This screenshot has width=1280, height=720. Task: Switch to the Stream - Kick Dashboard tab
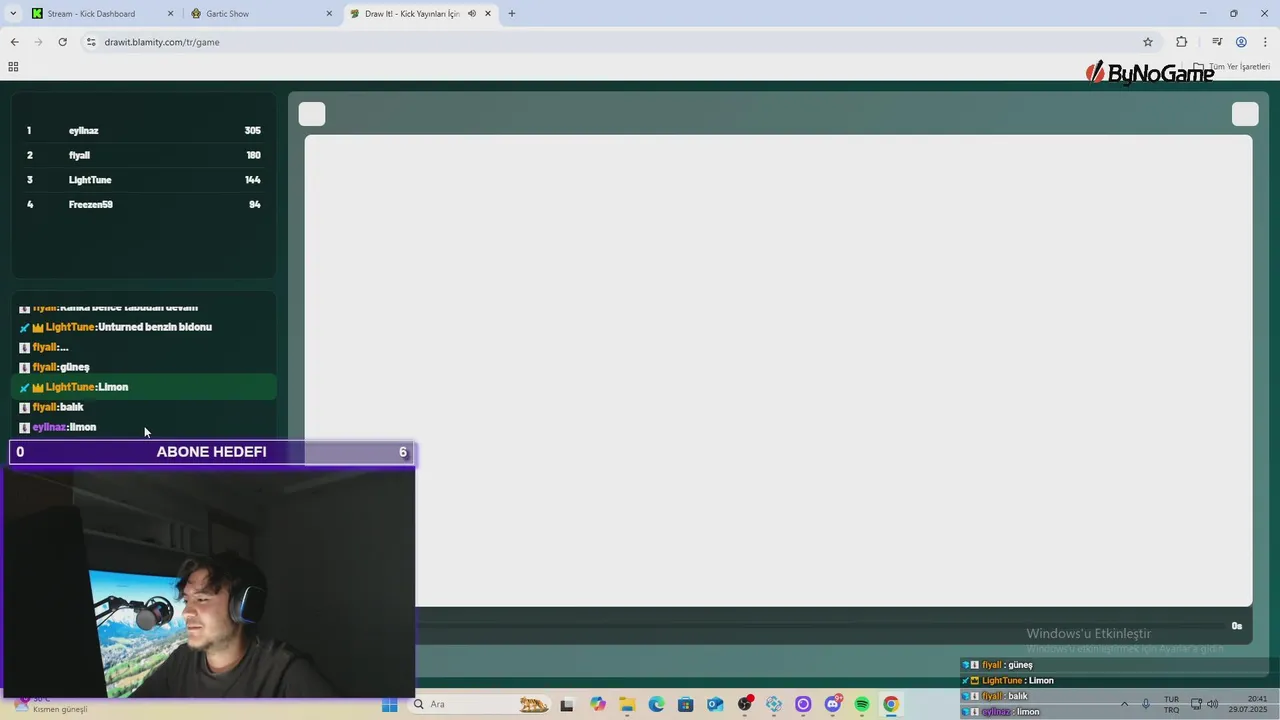pyautogui.click(x=92, y=14)
